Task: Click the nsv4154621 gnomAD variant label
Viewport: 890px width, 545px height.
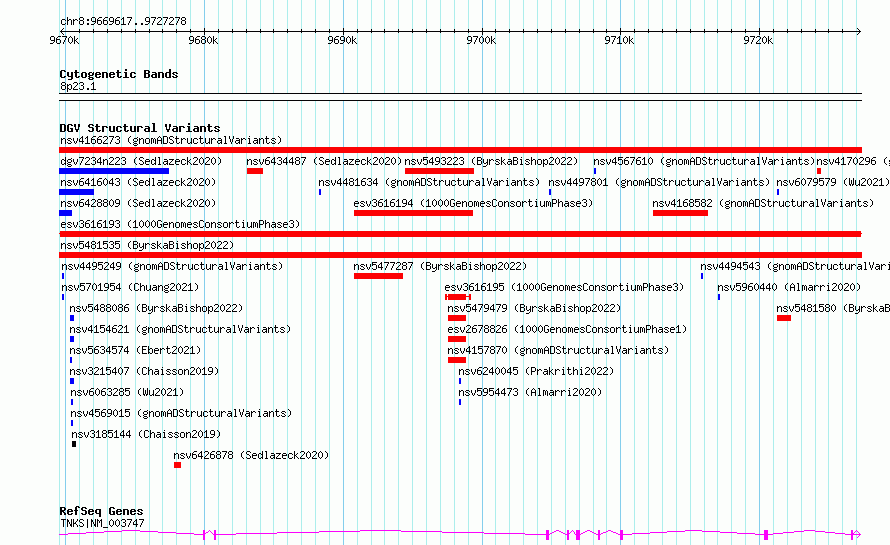Action: 180,329
